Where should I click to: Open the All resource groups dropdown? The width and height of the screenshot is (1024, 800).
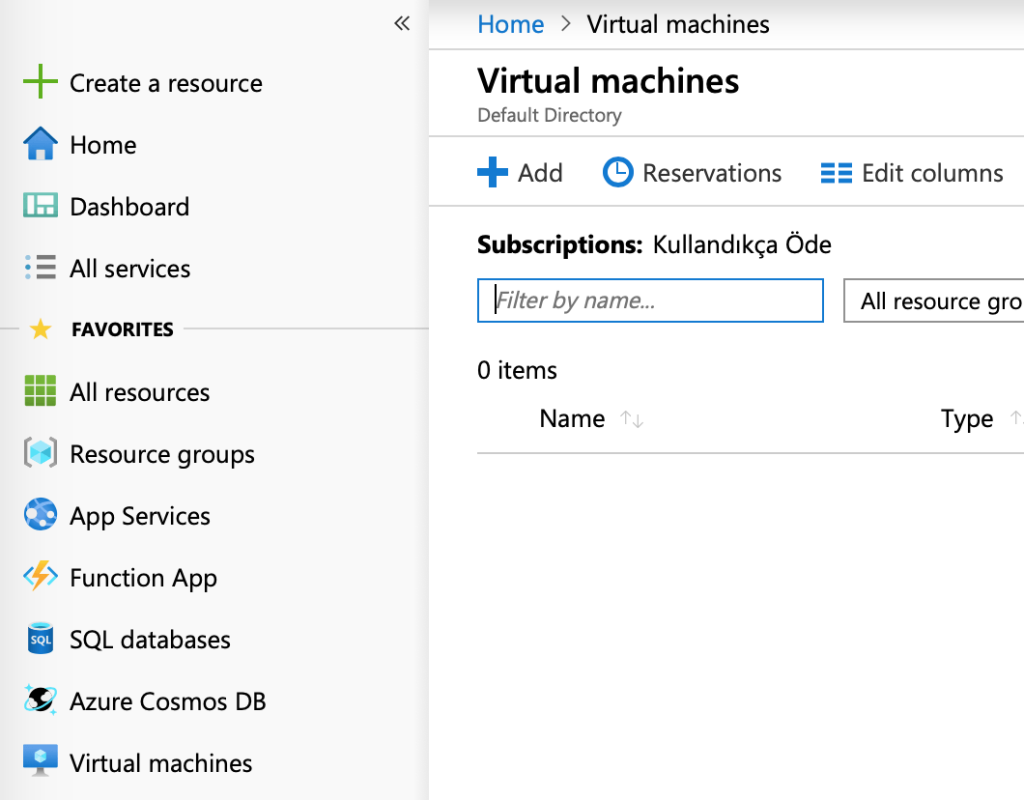[x=934, y=300]
